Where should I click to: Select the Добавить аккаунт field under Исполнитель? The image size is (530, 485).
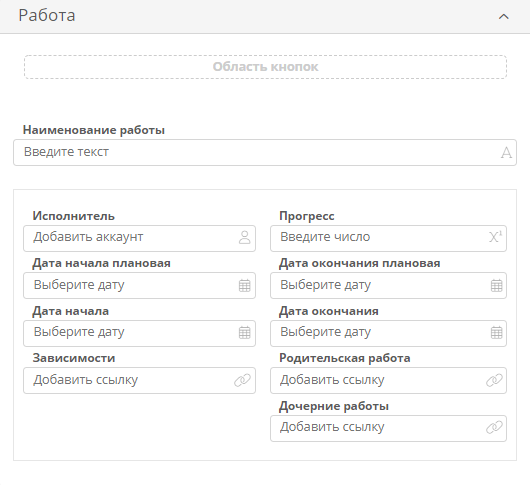pos(139,238)
